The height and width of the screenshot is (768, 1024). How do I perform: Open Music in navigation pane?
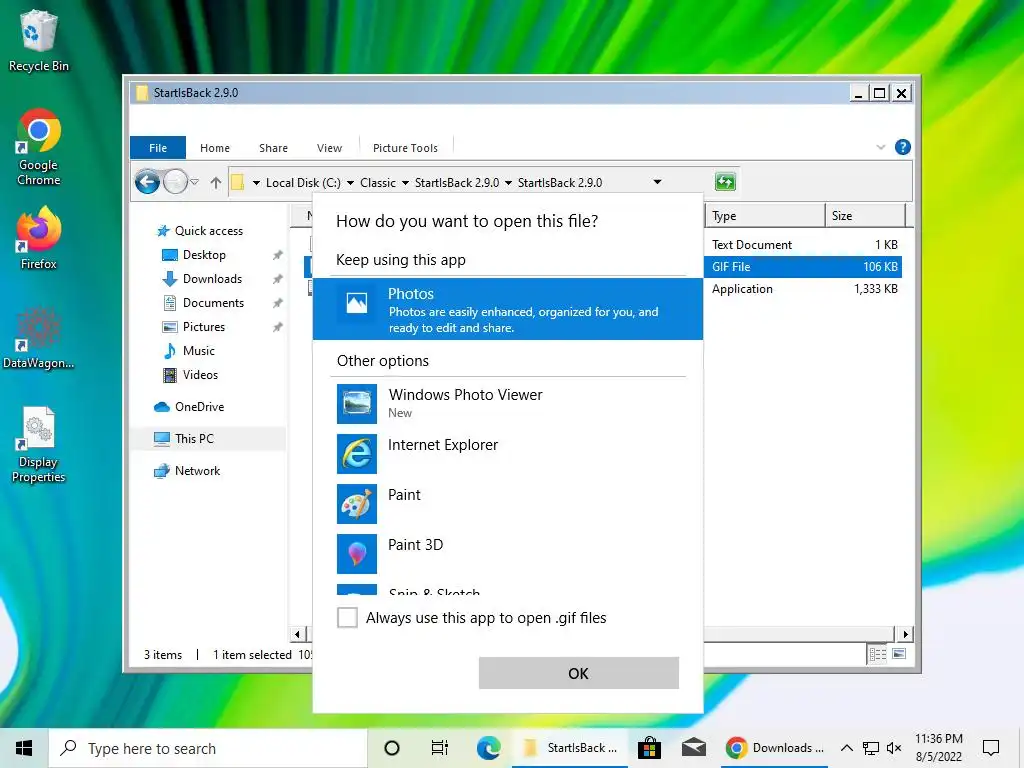(x=189, y=351)
